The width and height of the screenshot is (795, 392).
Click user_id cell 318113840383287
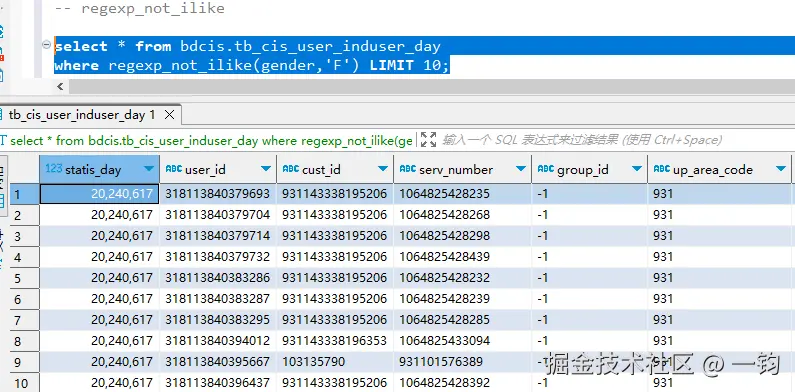(218, 299)
